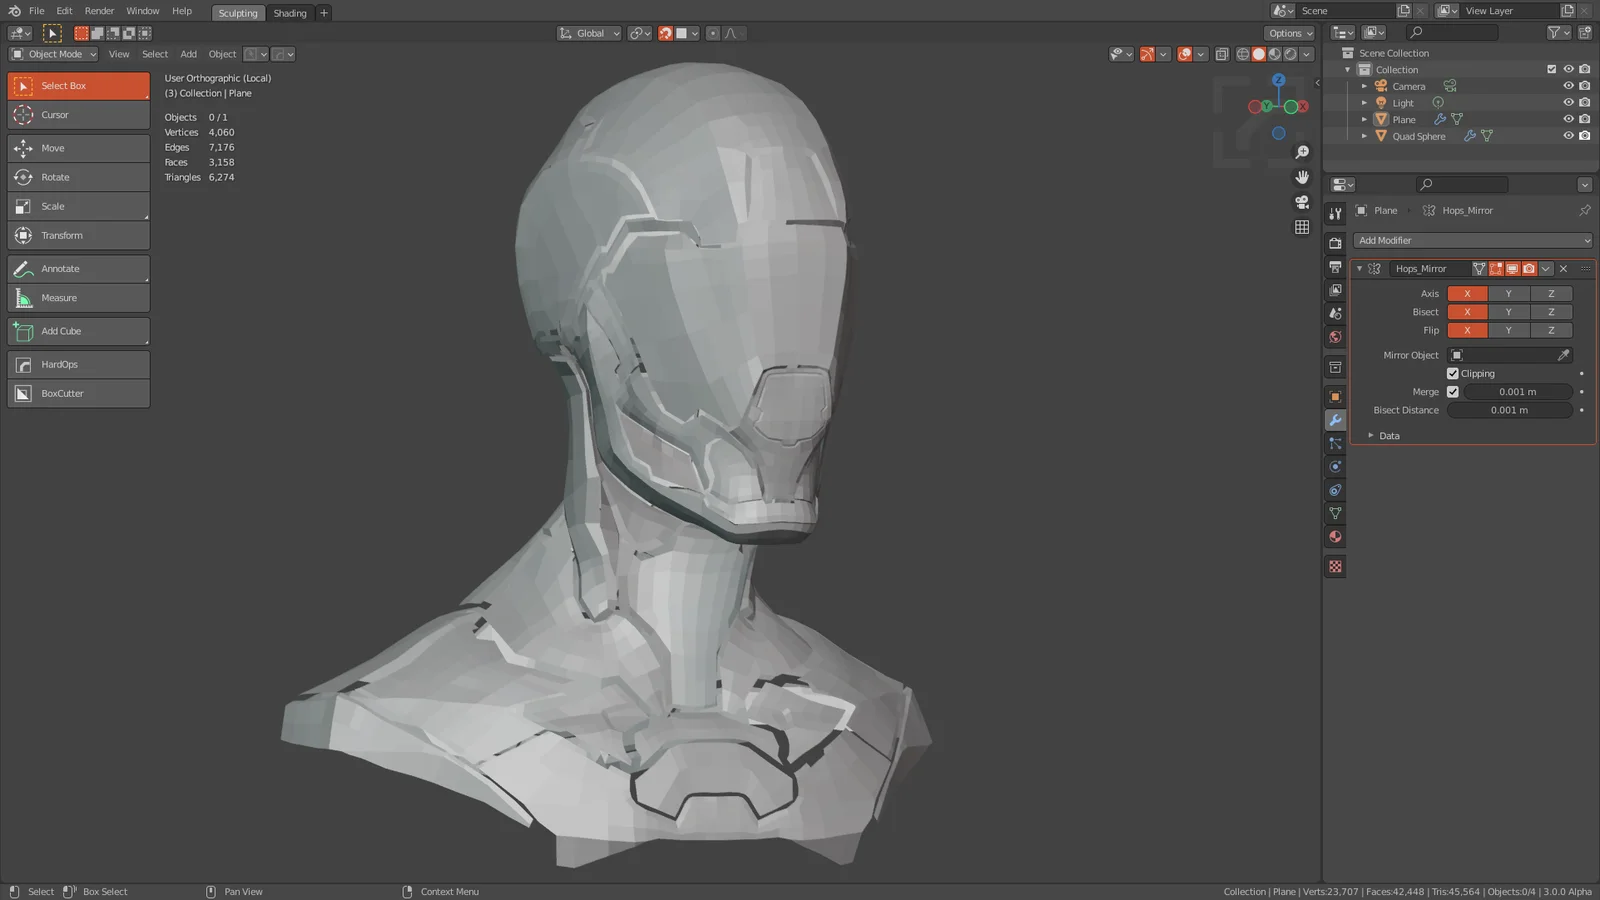Select the HardOps tool in toolbar
The image size is (1600, 900).
pyautogui.click(x=77, y=364)
